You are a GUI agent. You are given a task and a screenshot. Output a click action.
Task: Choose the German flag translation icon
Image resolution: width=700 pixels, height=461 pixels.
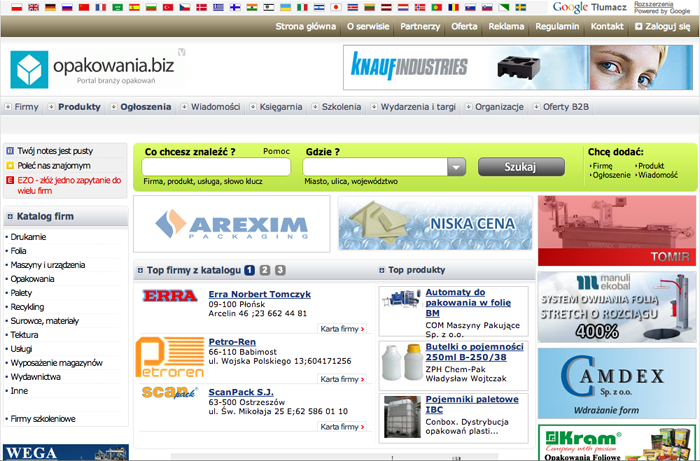point(50,7)
